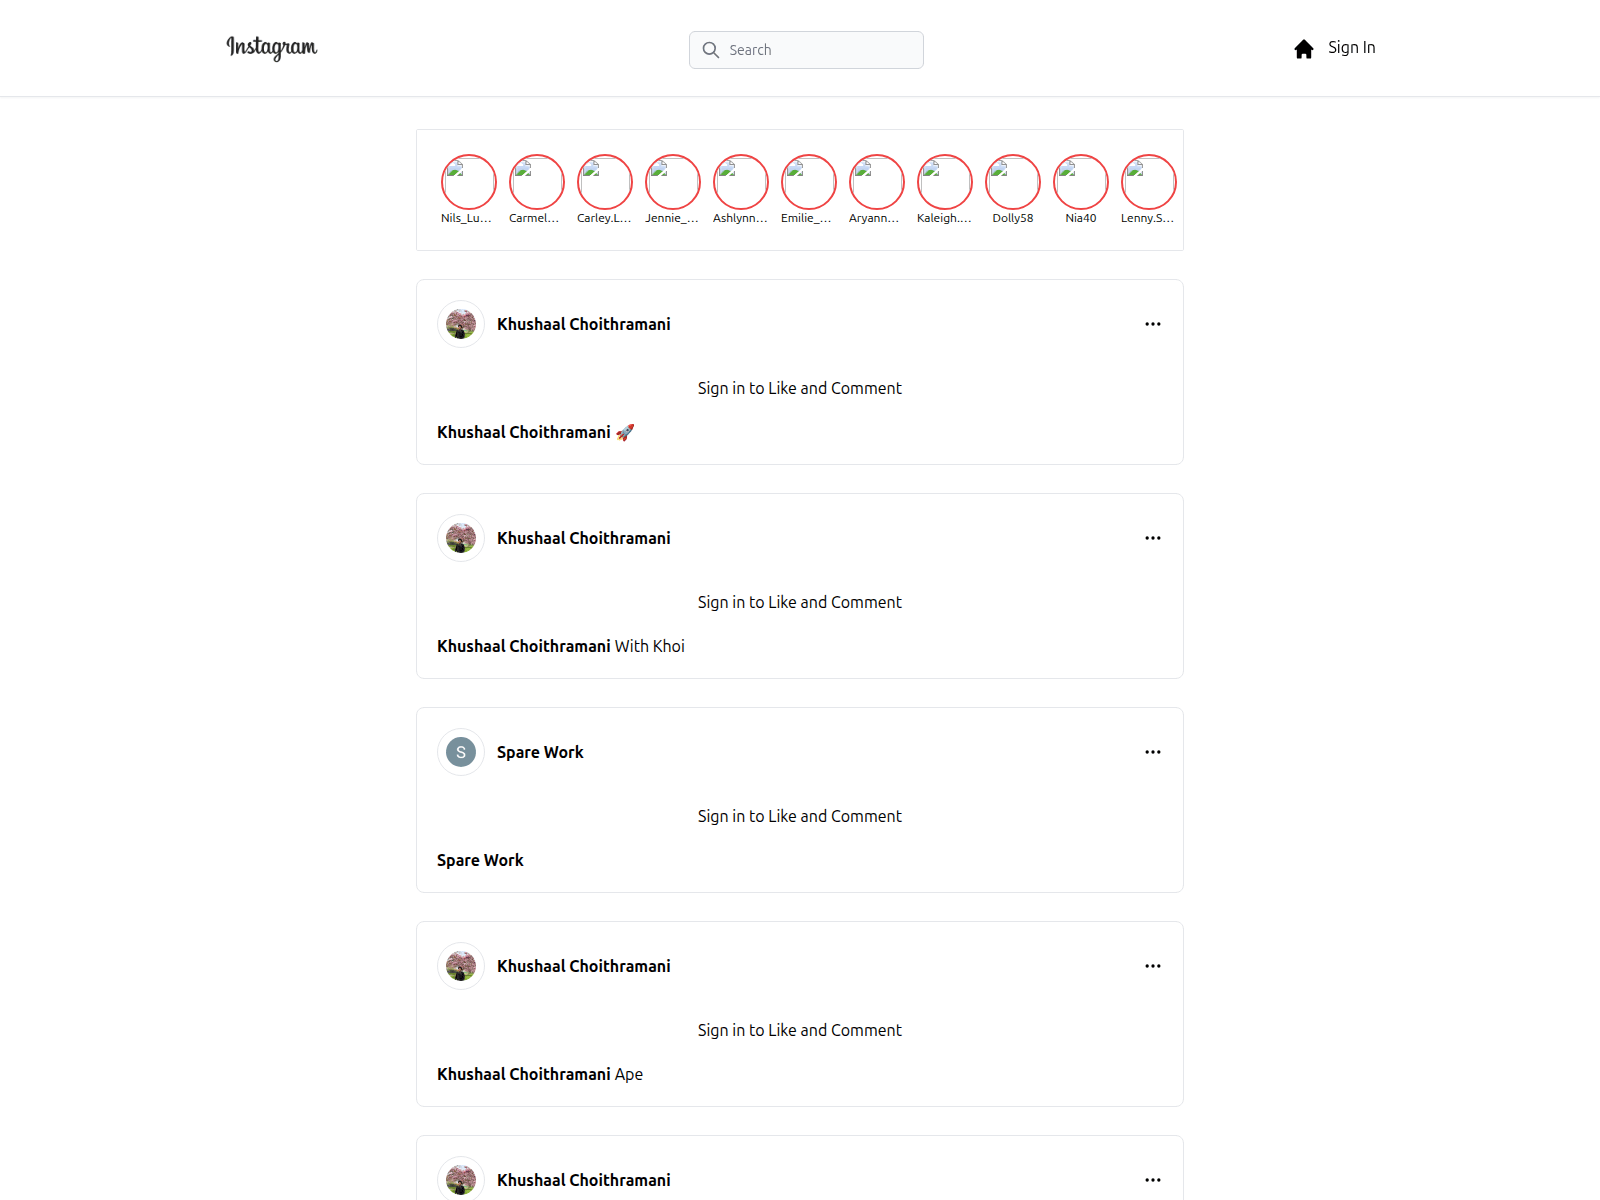Click the home icon in header
This screenshot has width=1600, height=1200.
click(x=1303, y=49)
